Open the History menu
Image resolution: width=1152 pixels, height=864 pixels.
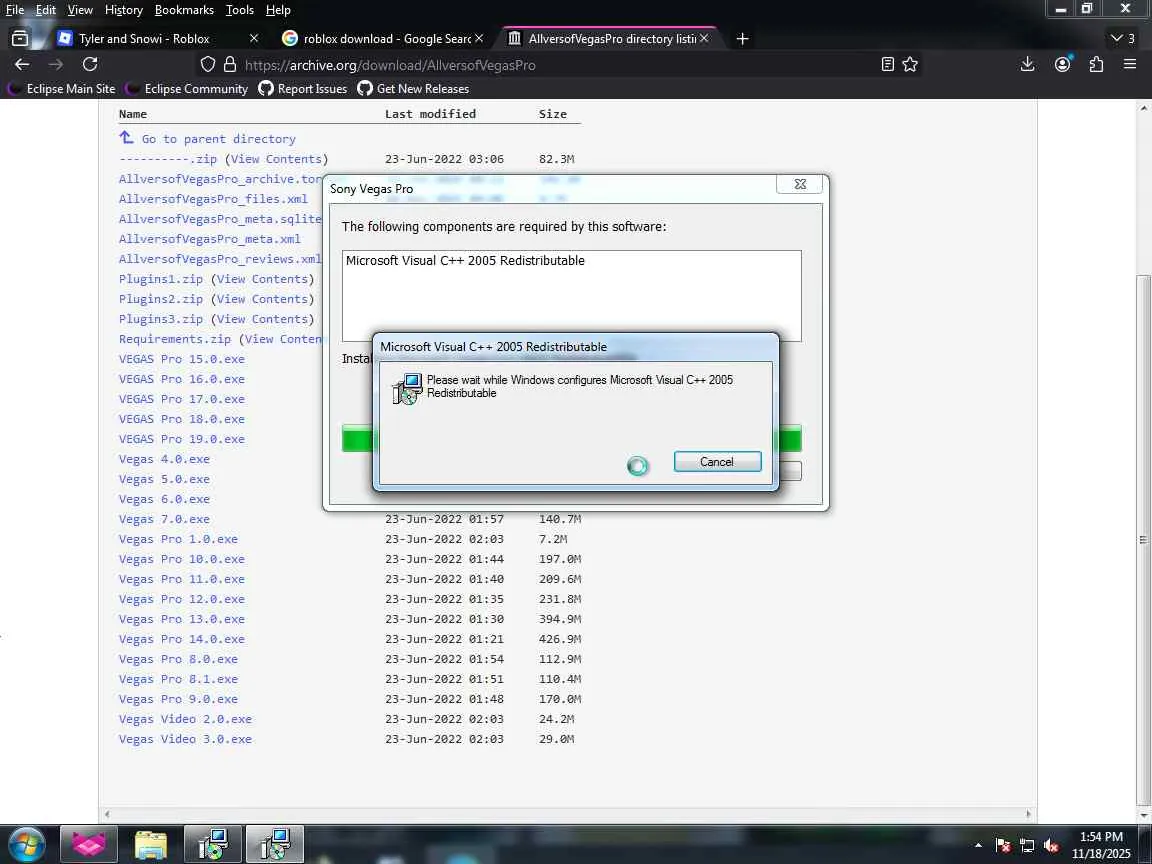pos(123,10)
